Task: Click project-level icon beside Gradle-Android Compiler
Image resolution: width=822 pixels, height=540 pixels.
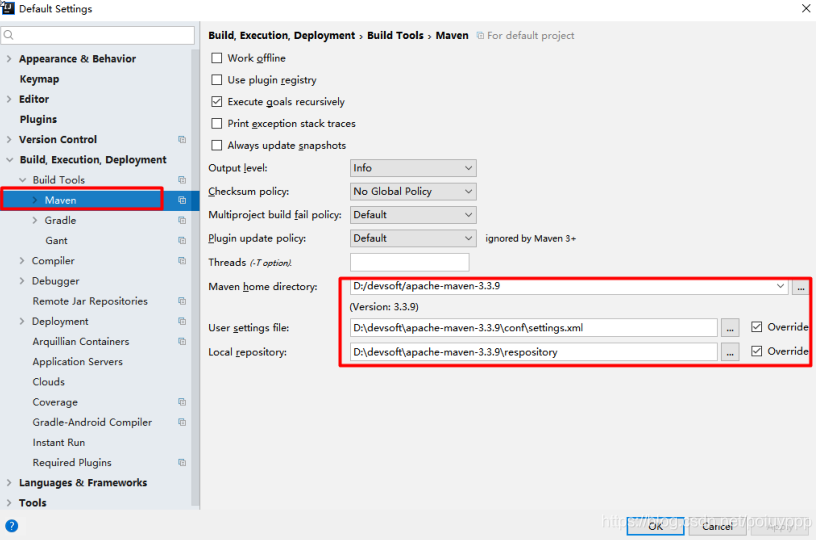Action: [x=182, y=422]
